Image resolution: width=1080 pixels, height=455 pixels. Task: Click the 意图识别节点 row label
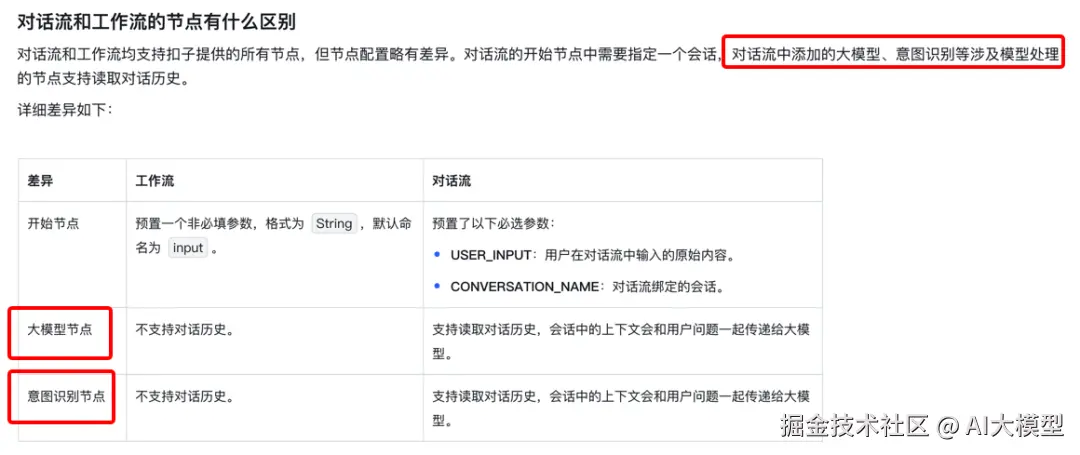66,396
